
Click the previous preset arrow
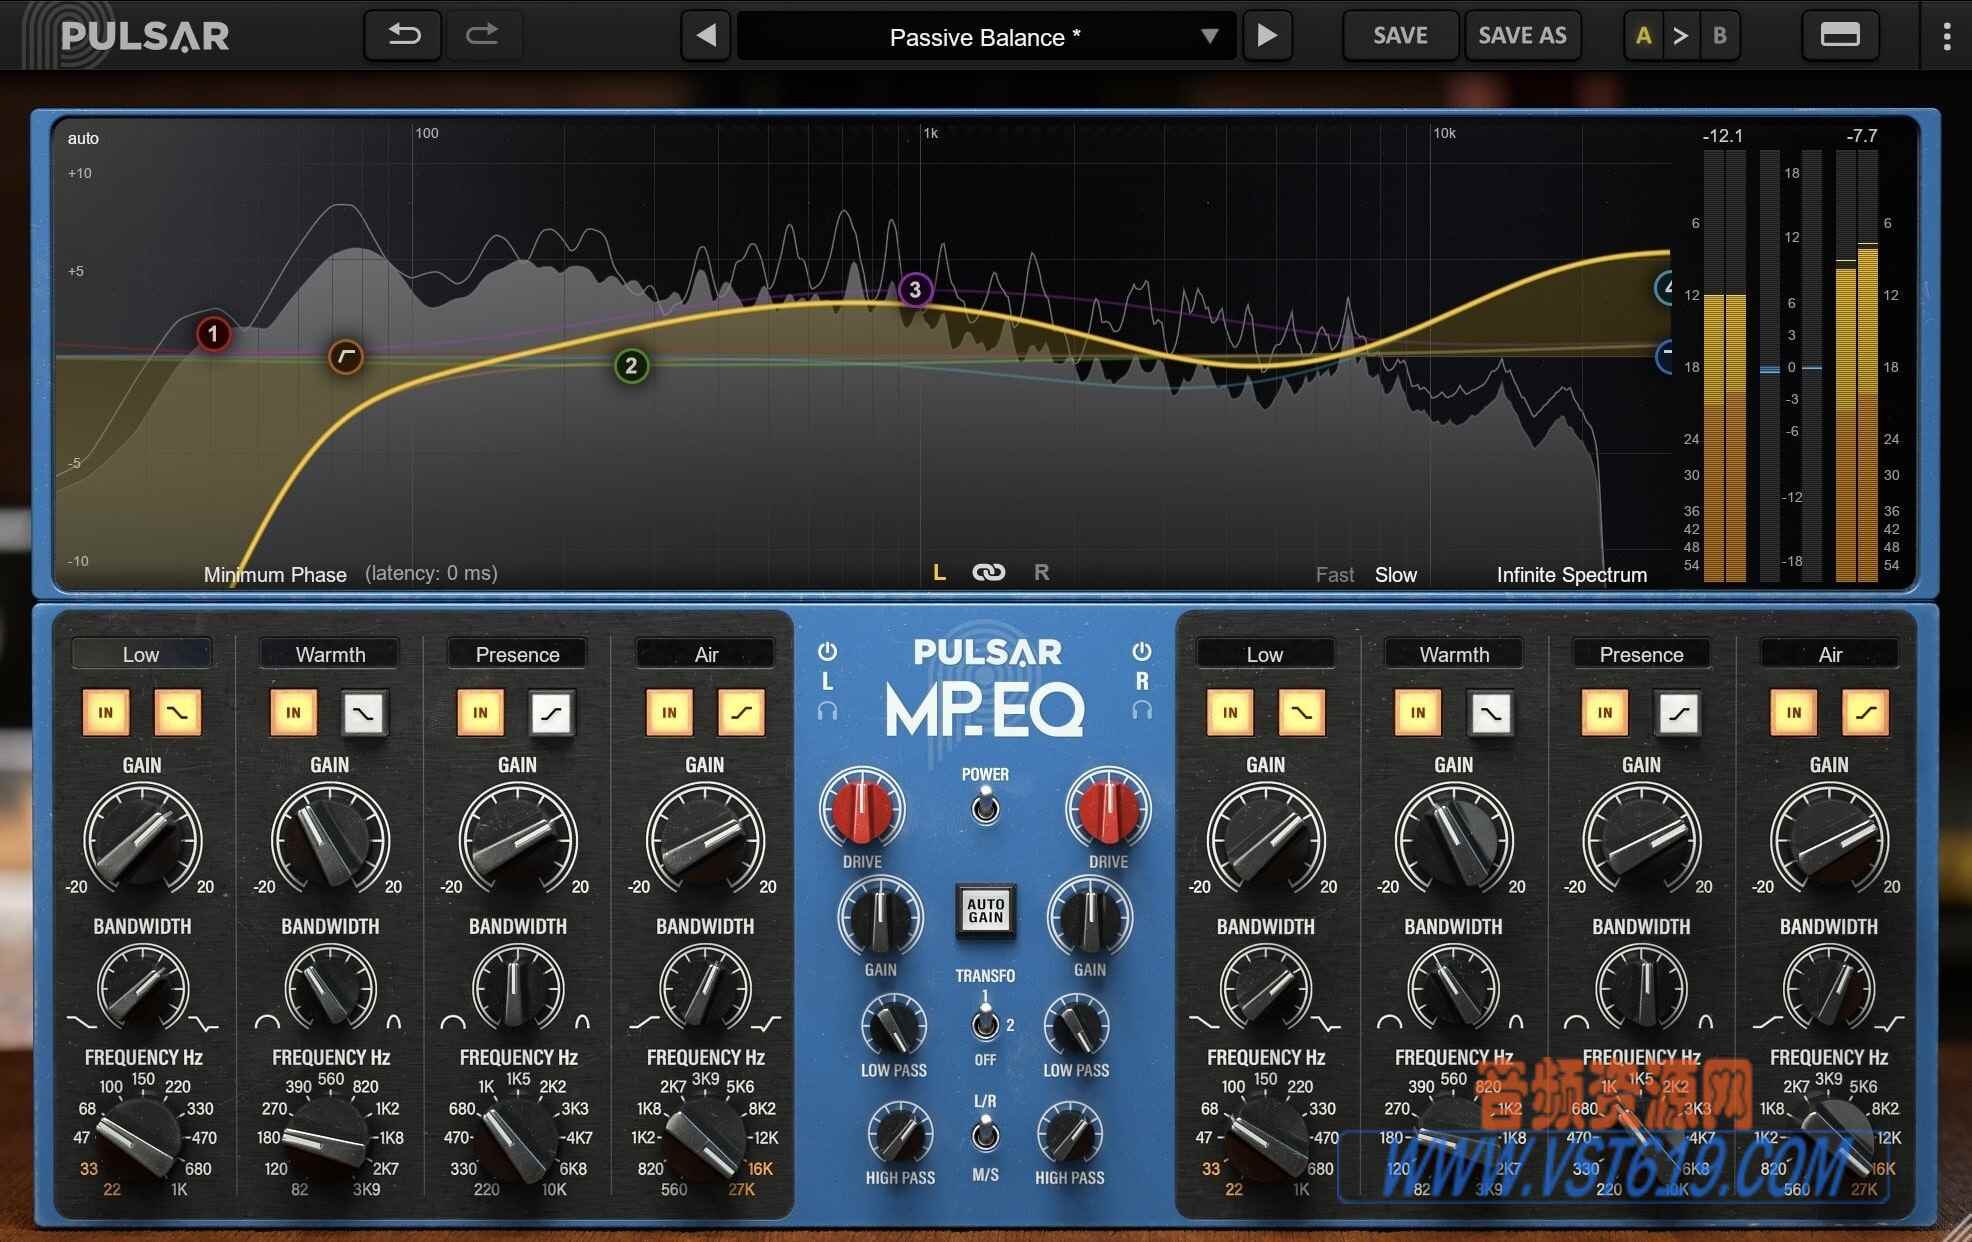(706, 35)
